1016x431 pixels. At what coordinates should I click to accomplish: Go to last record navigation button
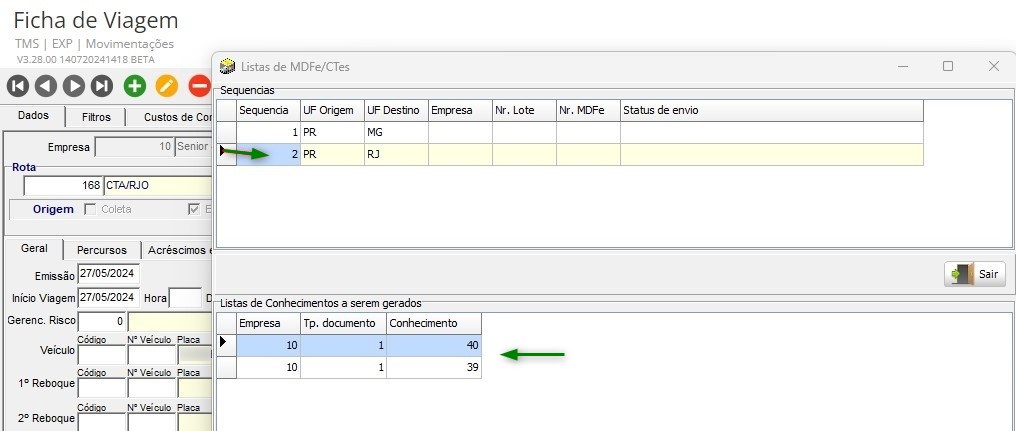(x=102, y=86)
